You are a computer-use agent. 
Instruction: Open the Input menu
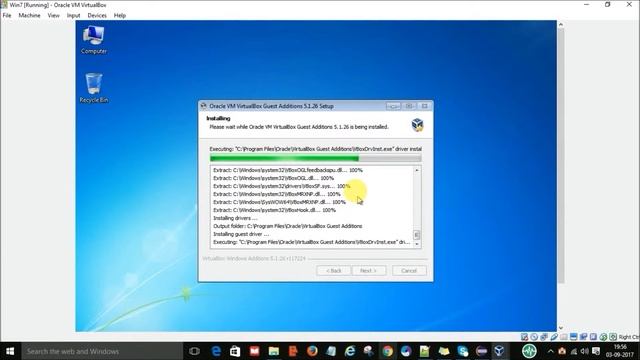click(73, 16)
